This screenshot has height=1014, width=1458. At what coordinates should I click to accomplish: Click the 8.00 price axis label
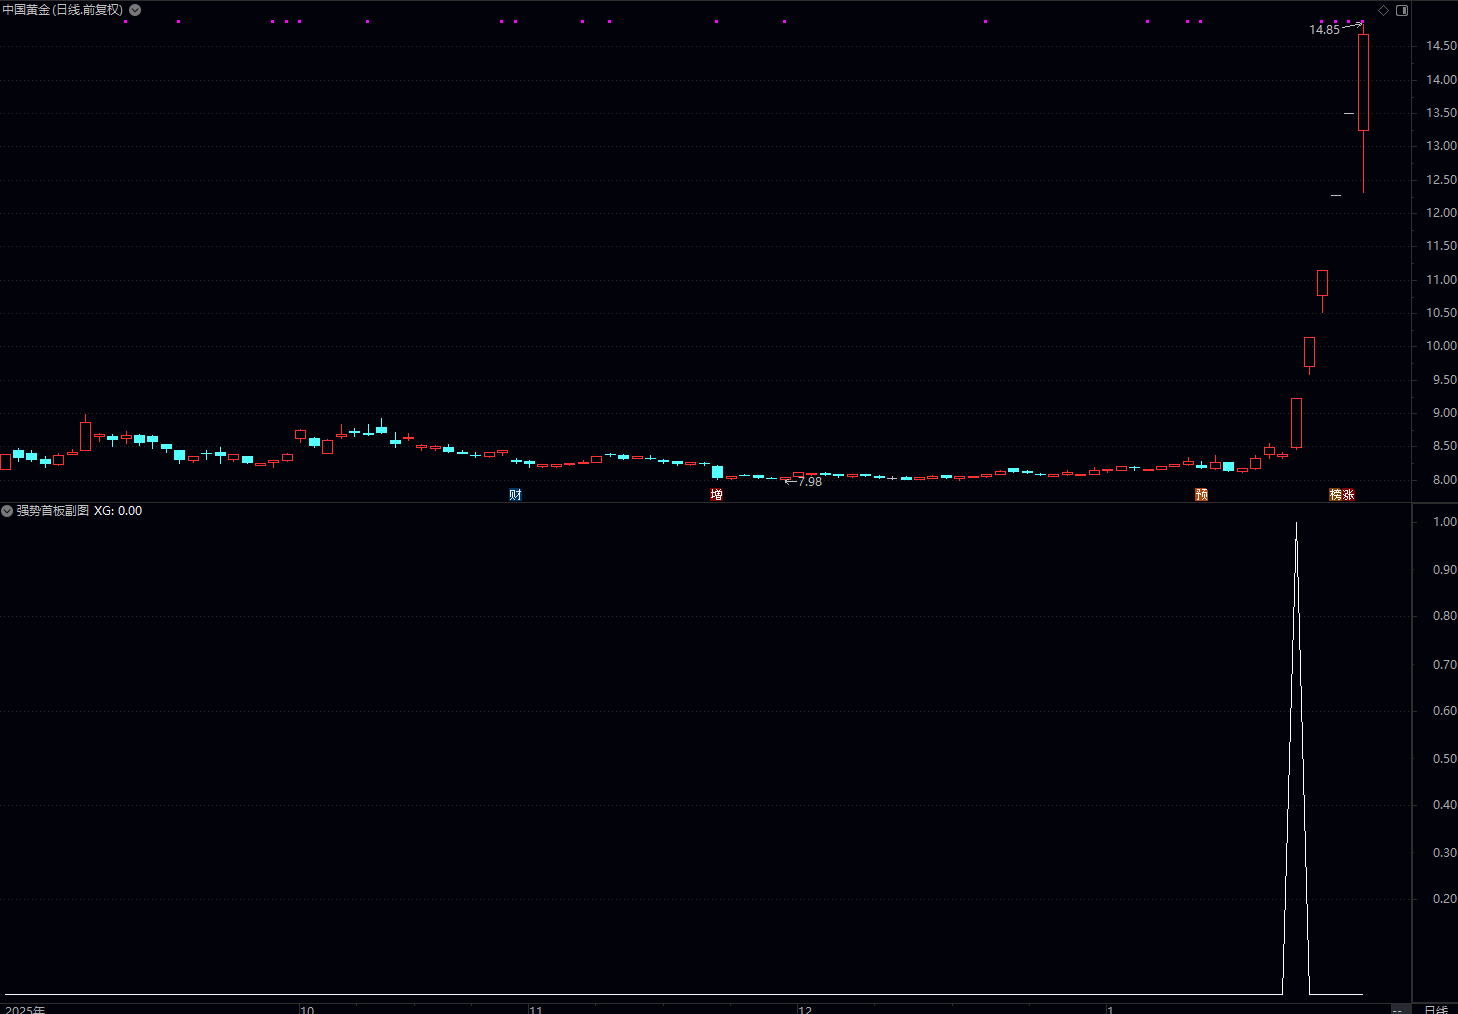1444,480
